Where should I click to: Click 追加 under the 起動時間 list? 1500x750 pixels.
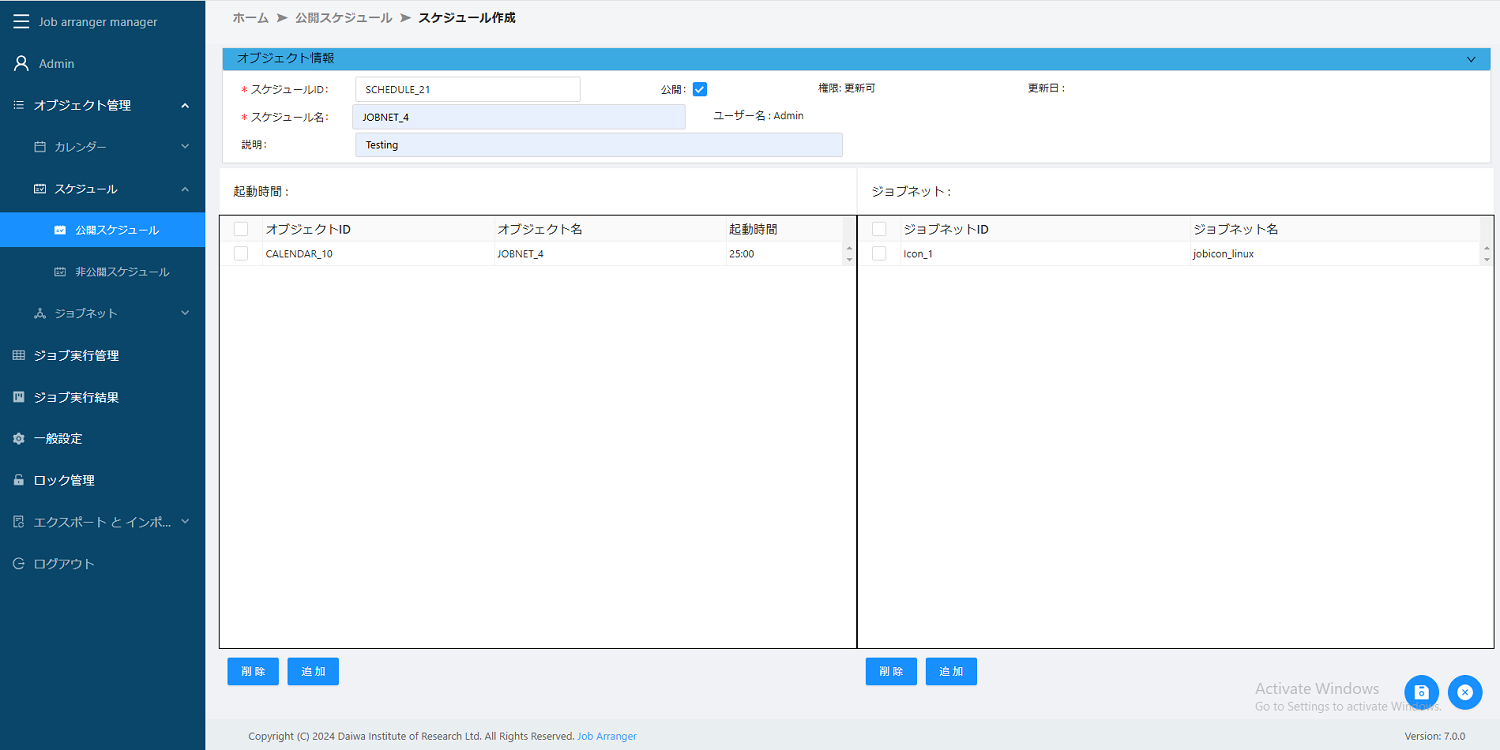point(312,671)
